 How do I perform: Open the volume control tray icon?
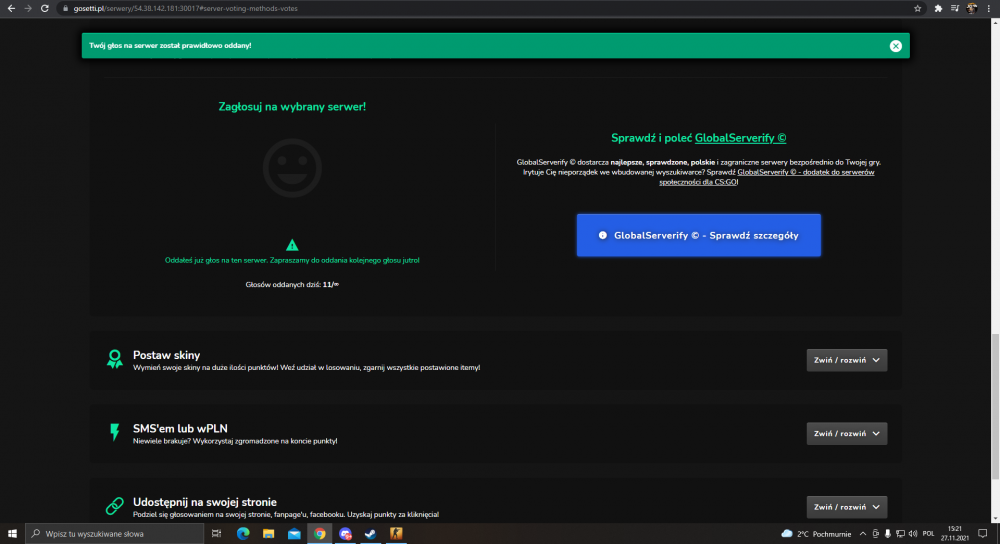(913, 534)
